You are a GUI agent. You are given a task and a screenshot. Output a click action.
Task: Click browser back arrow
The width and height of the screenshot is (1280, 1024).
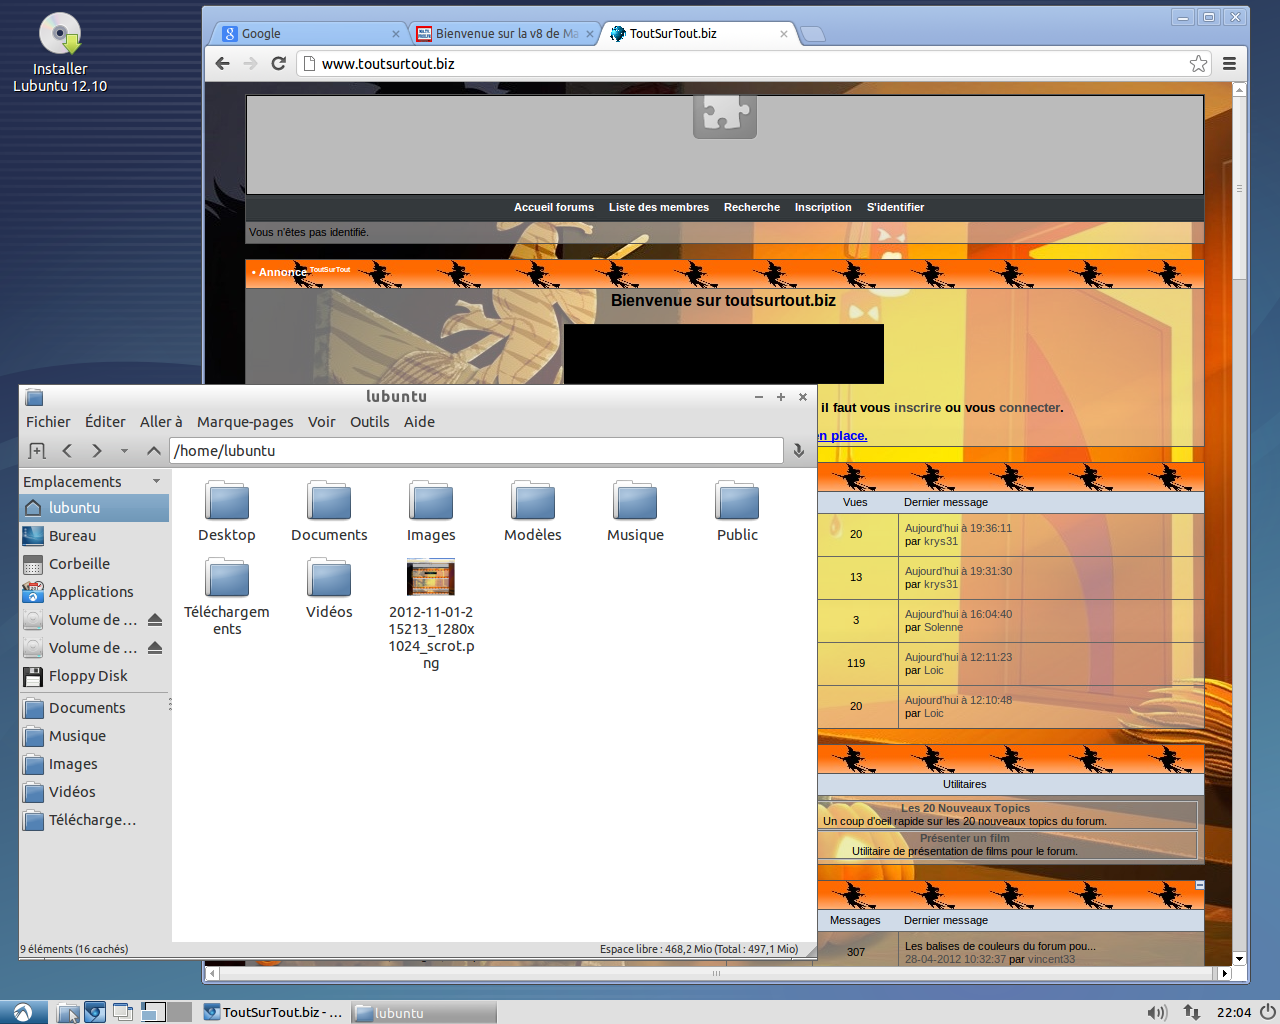point(222,63)
